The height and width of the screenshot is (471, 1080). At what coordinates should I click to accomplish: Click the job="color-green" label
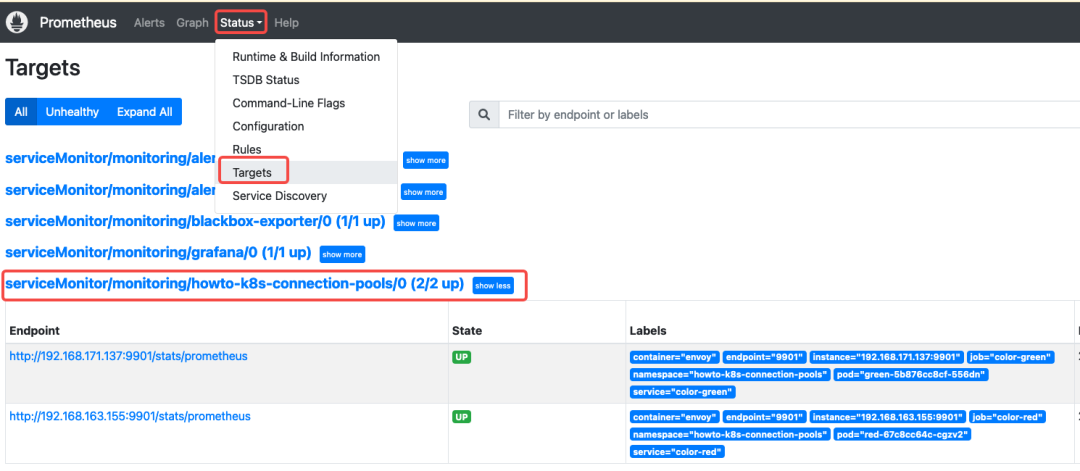[x=1010, y=357]
